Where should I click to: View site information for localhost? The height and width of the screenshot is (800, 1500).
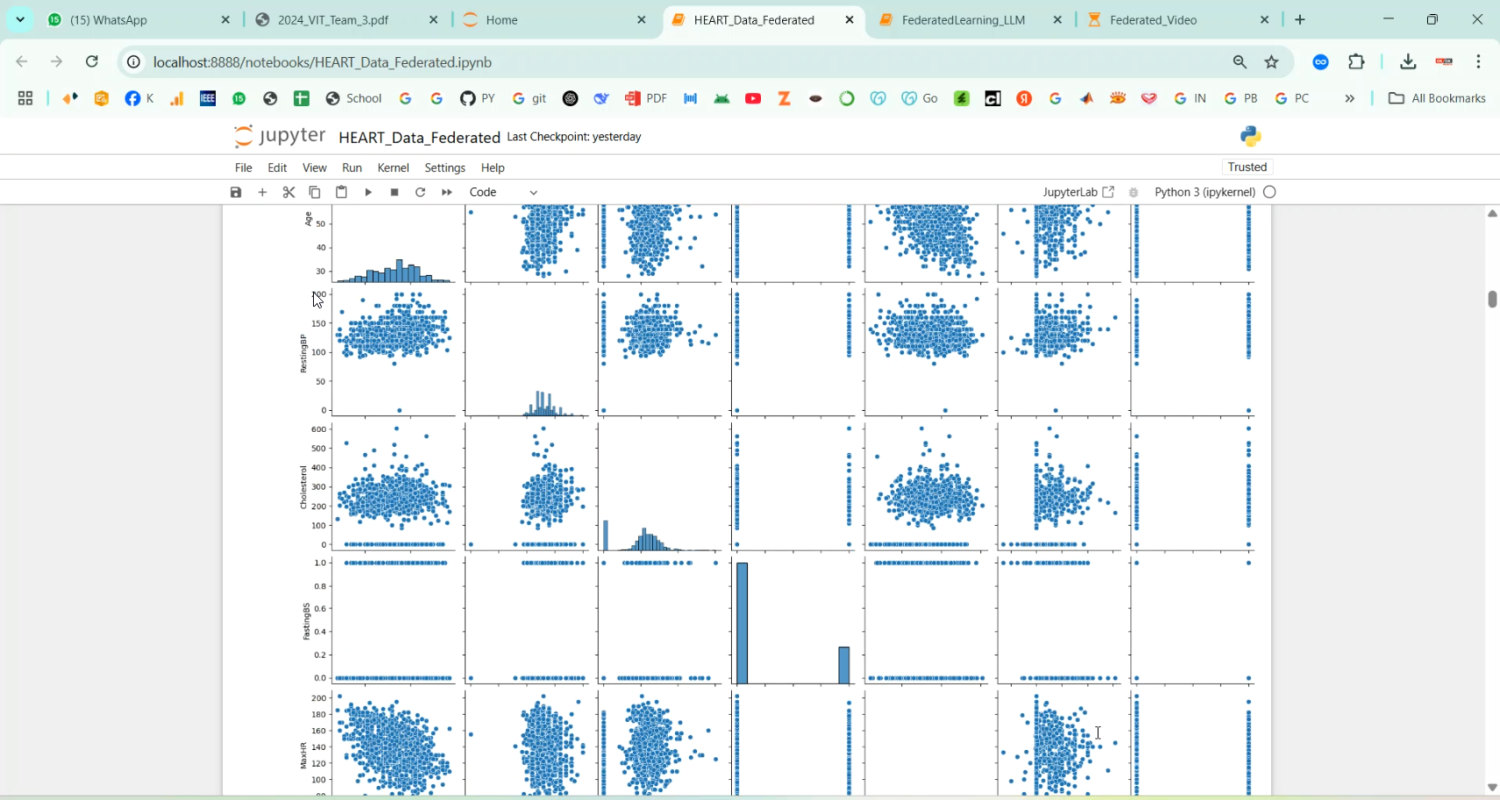(x=134, y=62)
